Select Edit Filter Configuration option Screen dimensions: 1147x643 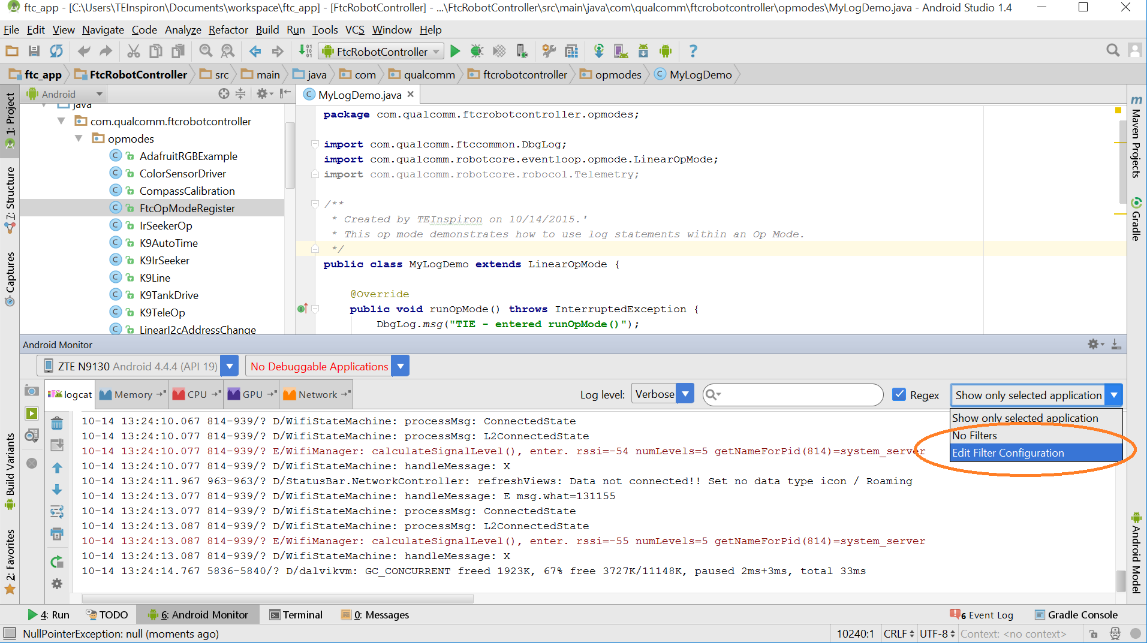(1036, 453)
